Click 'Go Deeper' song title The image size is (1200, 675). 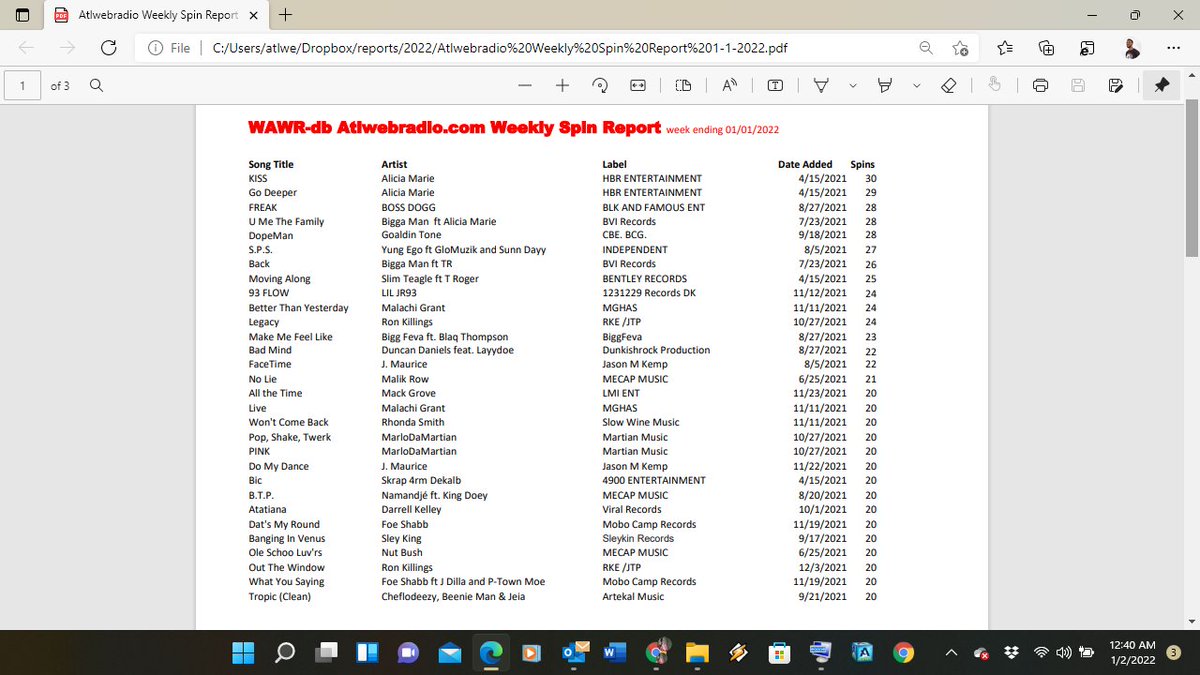[273, 192]
